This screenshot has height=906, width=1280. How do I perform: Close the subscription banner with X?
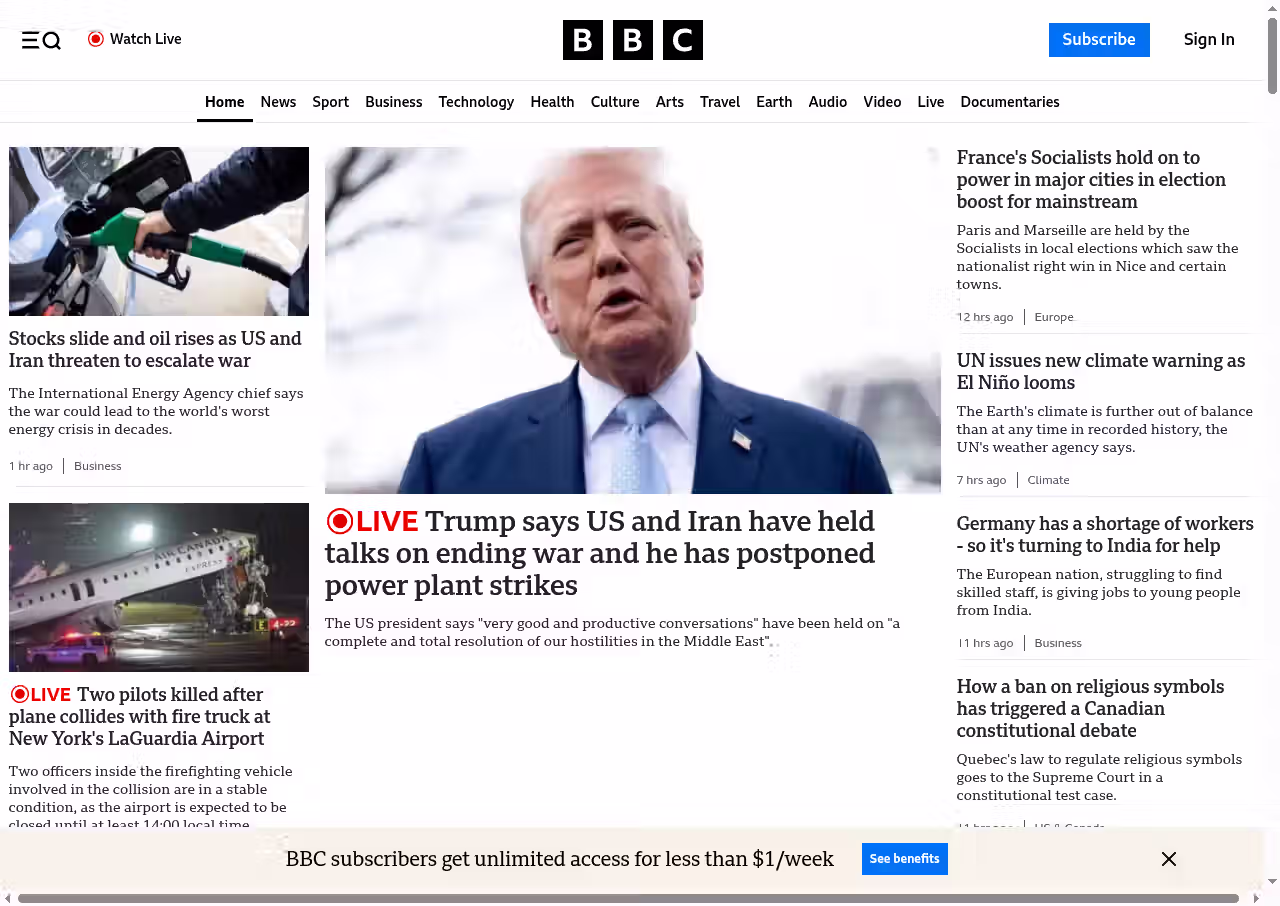(1168, 859)
